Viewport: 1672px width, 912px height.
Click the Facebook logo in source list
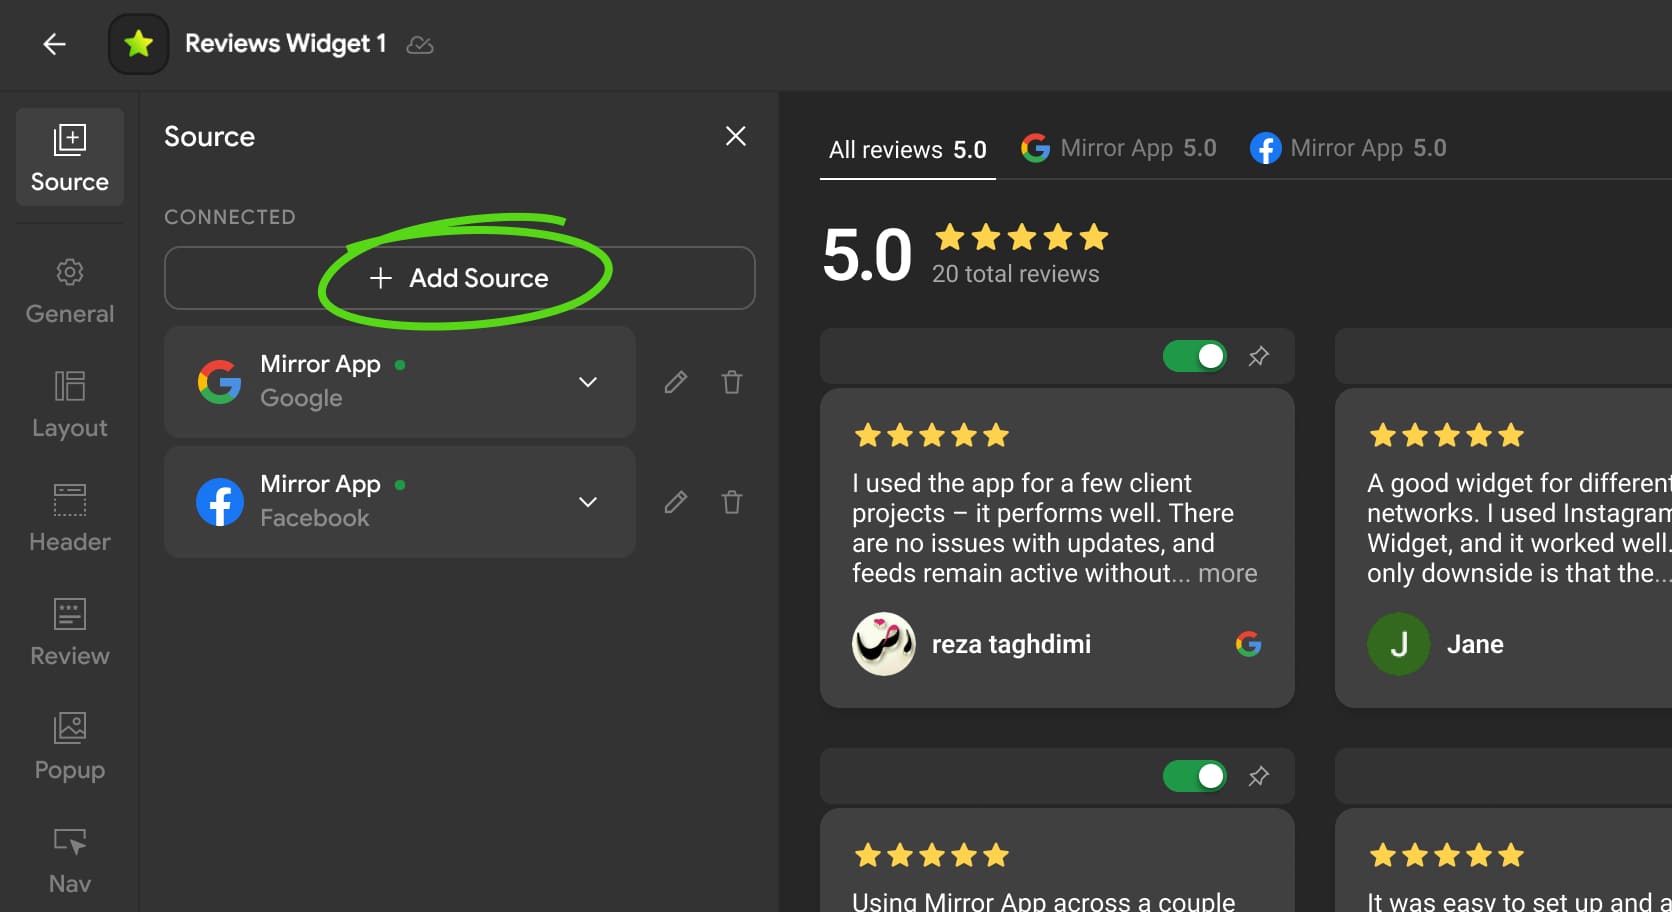(220, 502)
